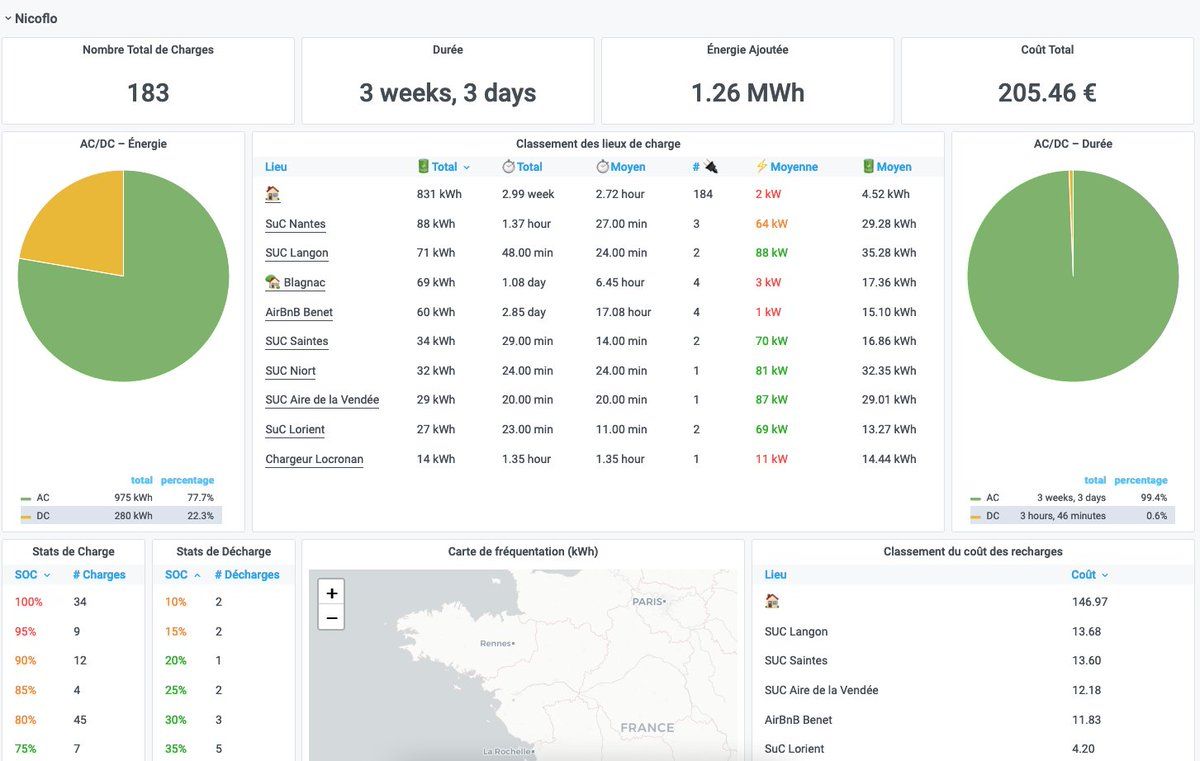Click the house icon in first location row

tap(272, 194)
